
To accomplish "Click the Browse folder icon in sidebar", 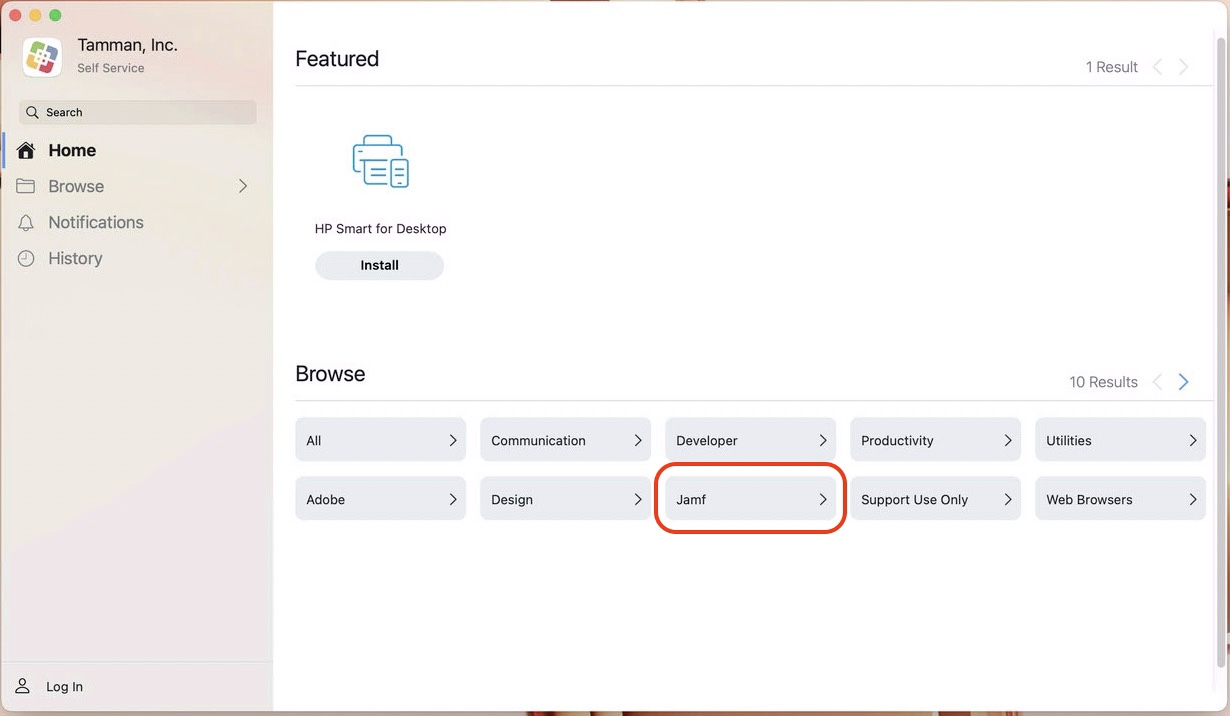I will point(26,186).
